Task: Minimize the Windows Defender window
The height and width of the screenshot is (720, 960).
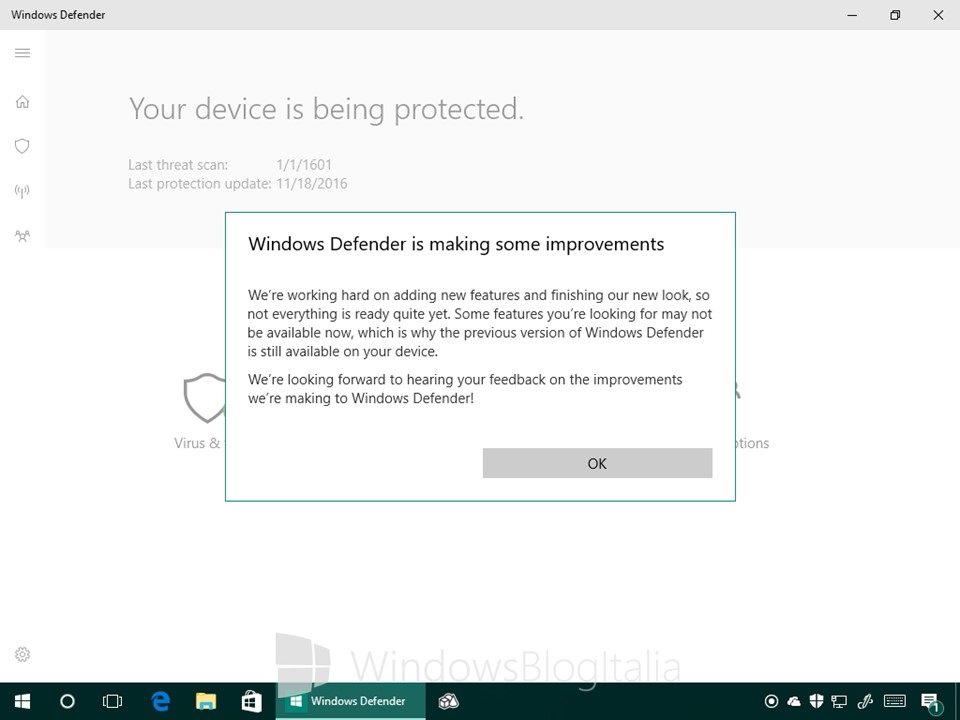Action: pos(852,15)
